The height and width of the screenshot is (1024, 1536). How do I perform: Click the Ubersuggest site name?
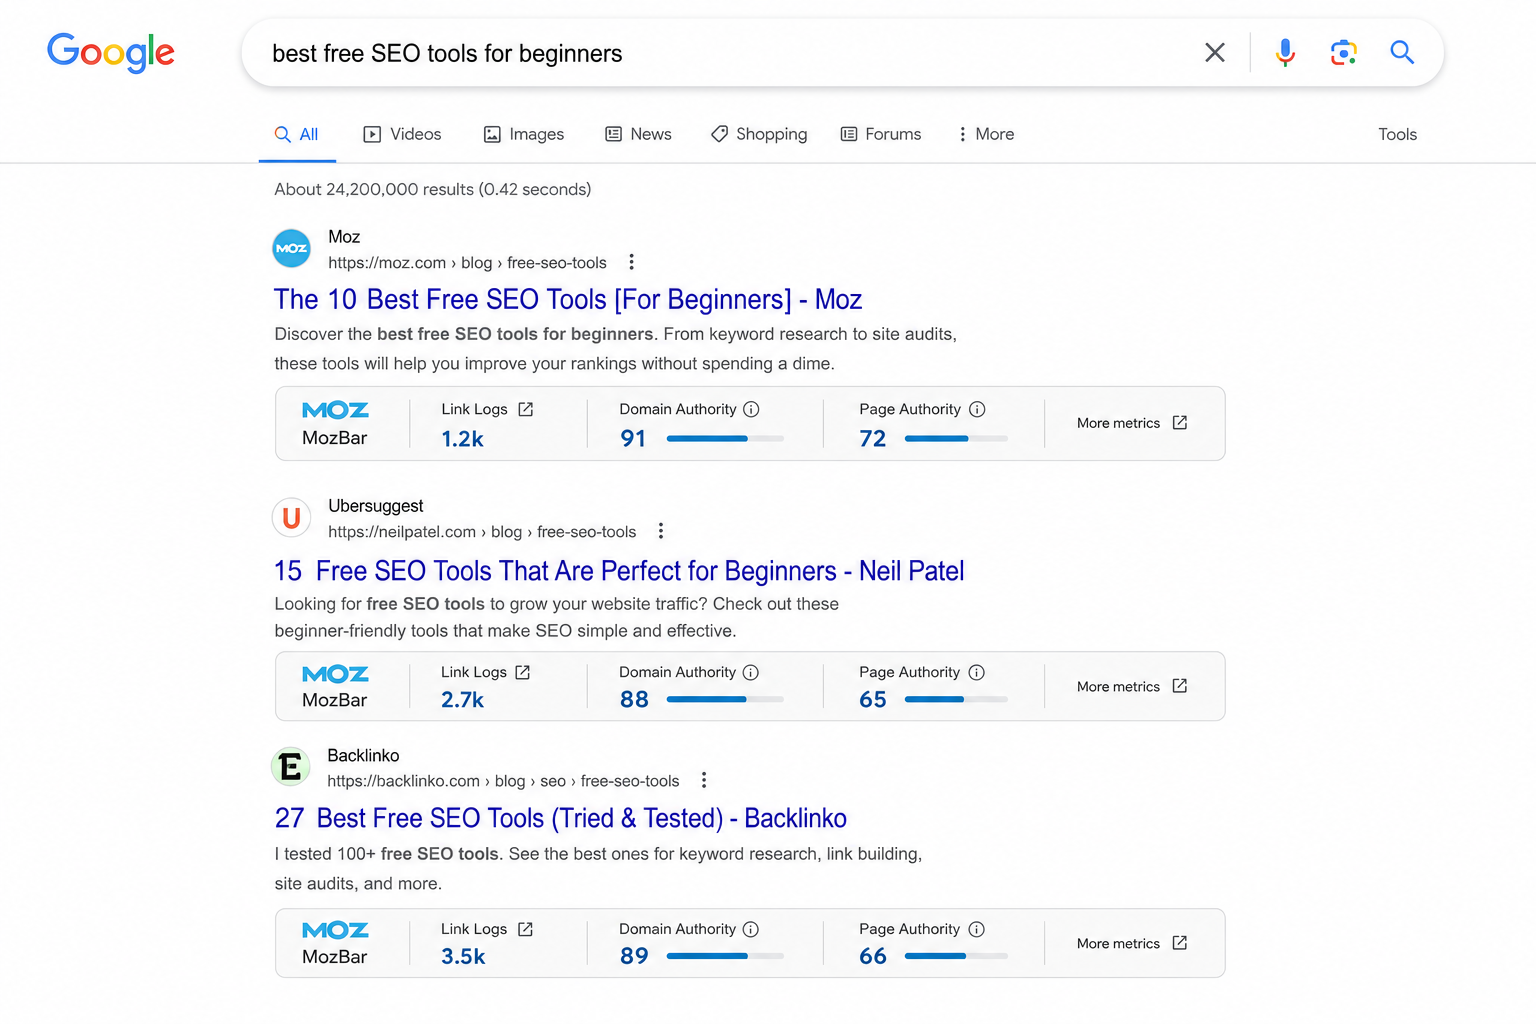point(376,506)
